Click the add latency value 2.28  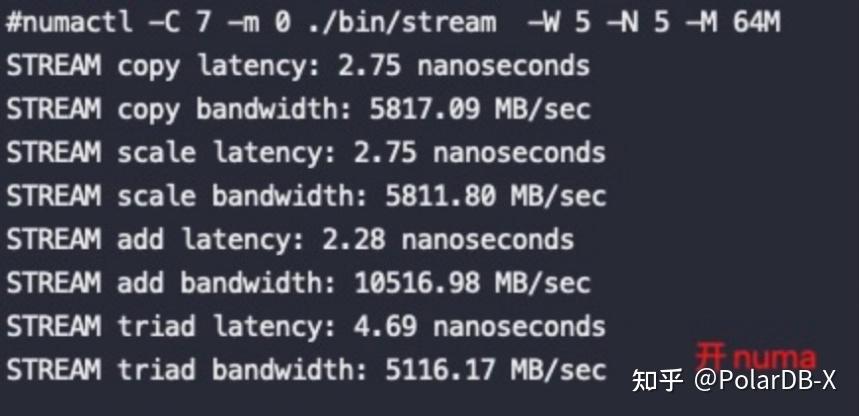pyautogui.click(x=353, y=239)
